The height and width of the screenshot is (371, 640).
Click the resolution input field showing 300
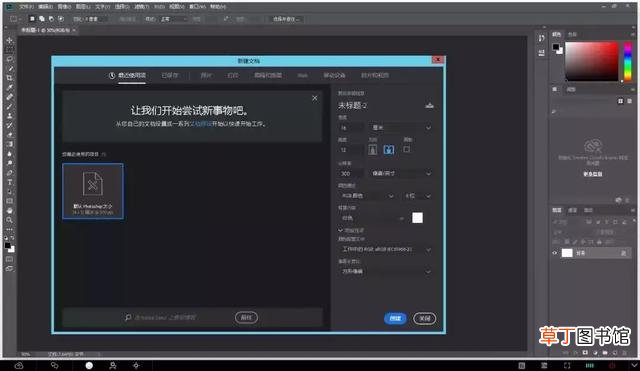[350, 173]
